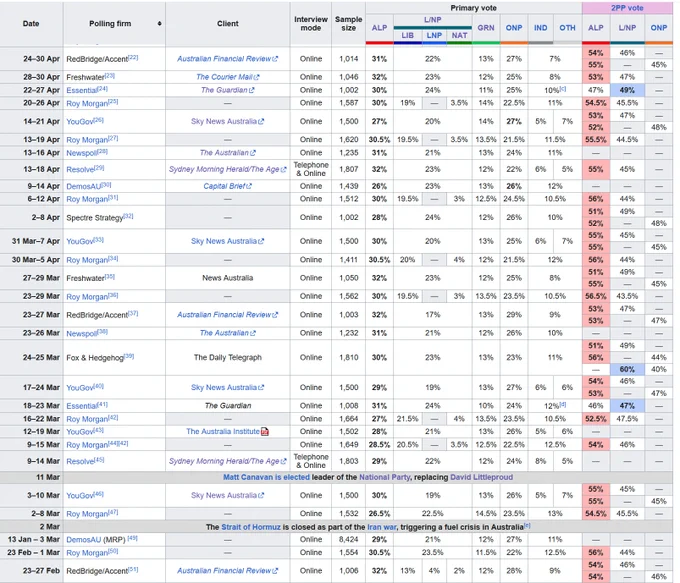Click the Date column header
This screenshot has width=680, height=583.
tap(31, 23)
